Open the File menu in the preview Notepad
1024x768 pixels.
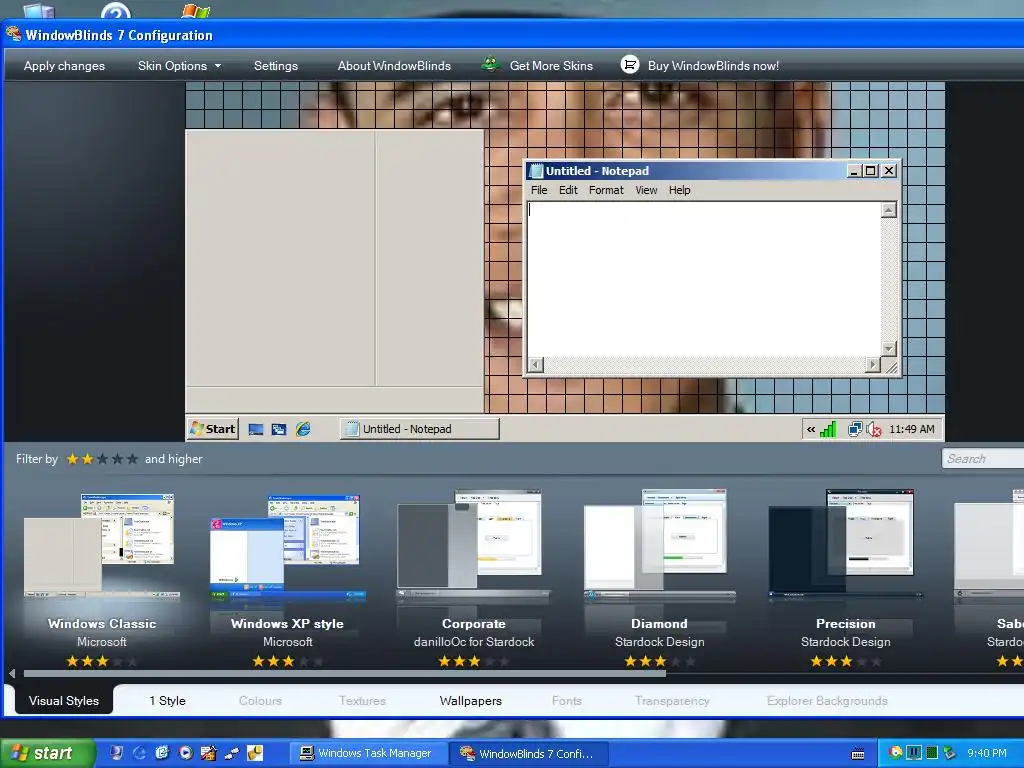coord(539,190)
